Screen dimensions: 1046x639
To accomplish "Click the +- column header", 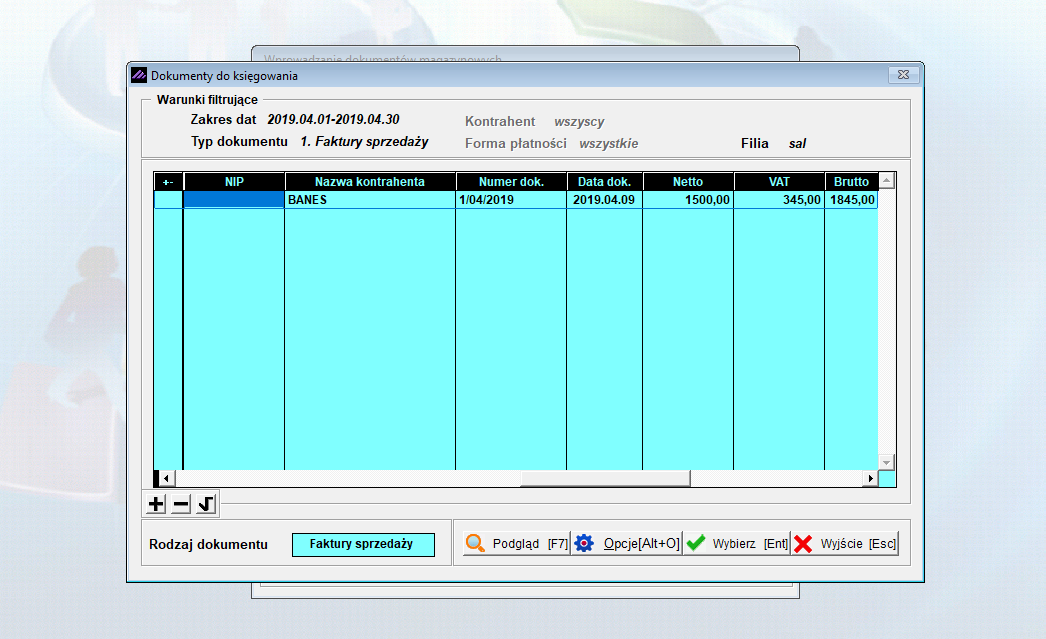I will 168,181.
